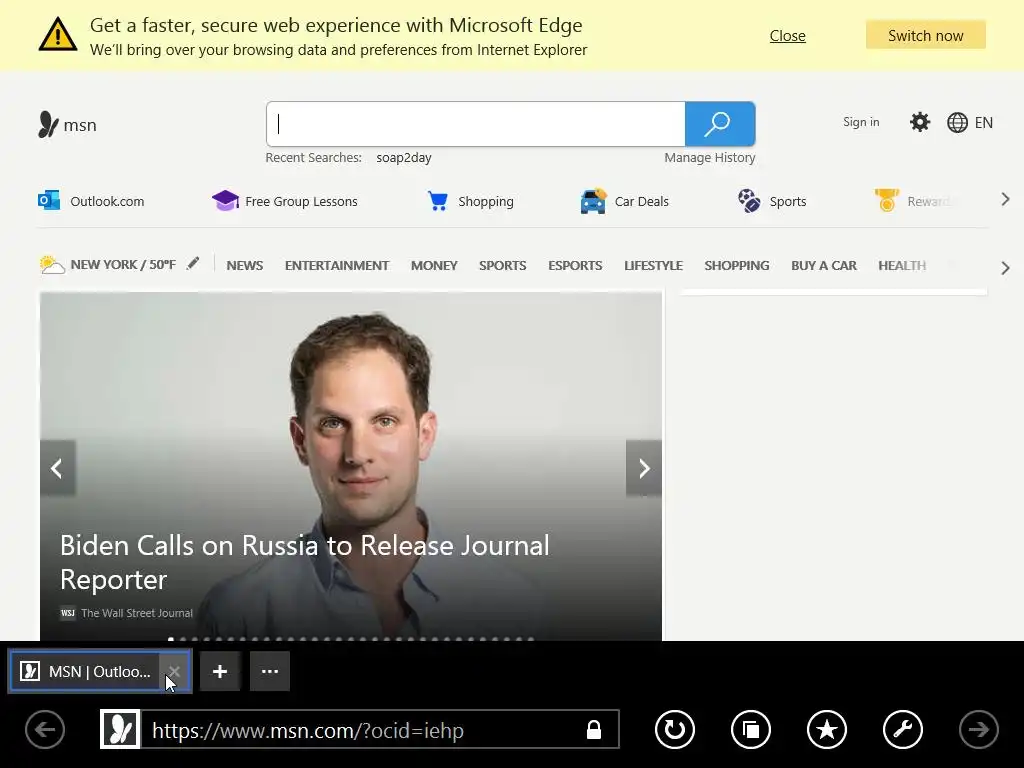Open the Outlook.com shortcut icon

(x=49, y=200)
